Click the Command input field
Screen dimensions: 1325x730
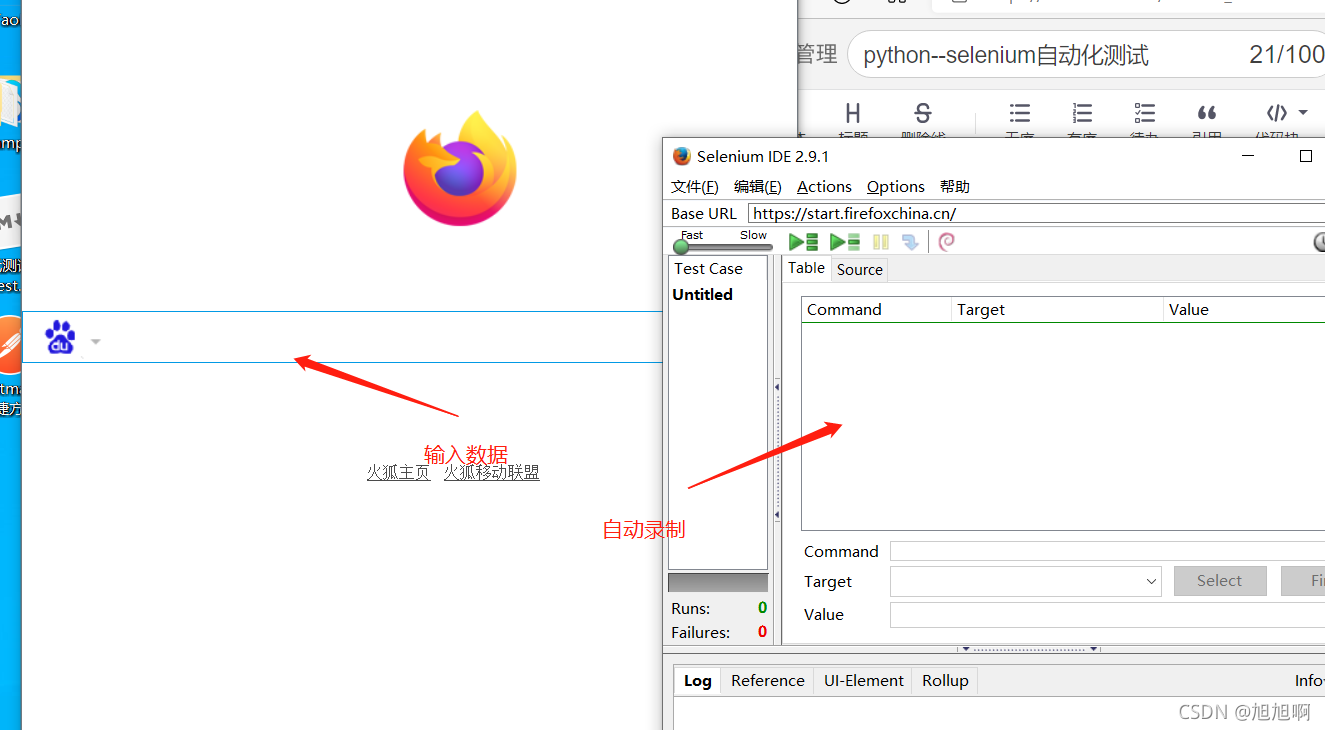pyautogui.click(x=1107, y=552)
